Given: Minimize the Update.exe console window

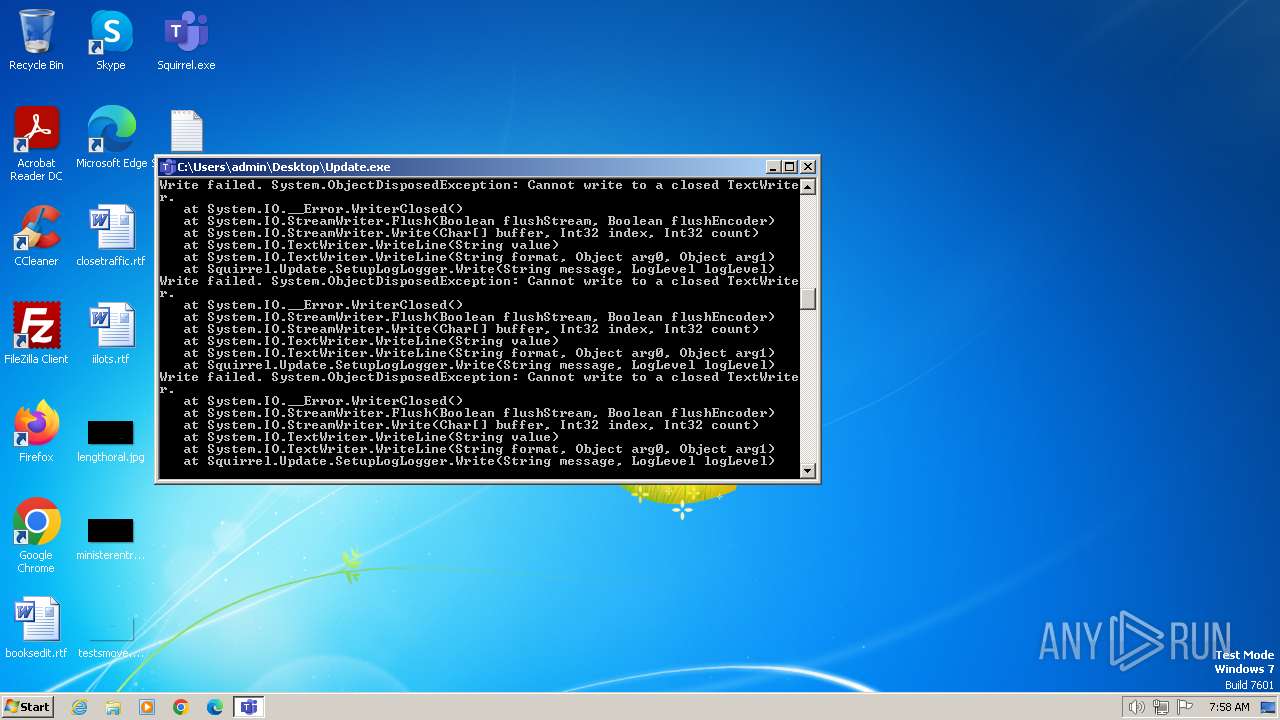Looking at the screenshot, I should point(773,167).
